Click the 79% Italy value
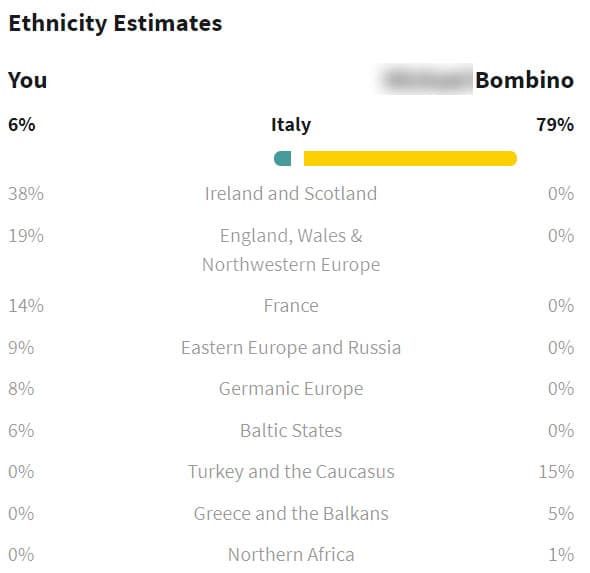The height and width of the screenshot is (573, 590). [555, 125]
